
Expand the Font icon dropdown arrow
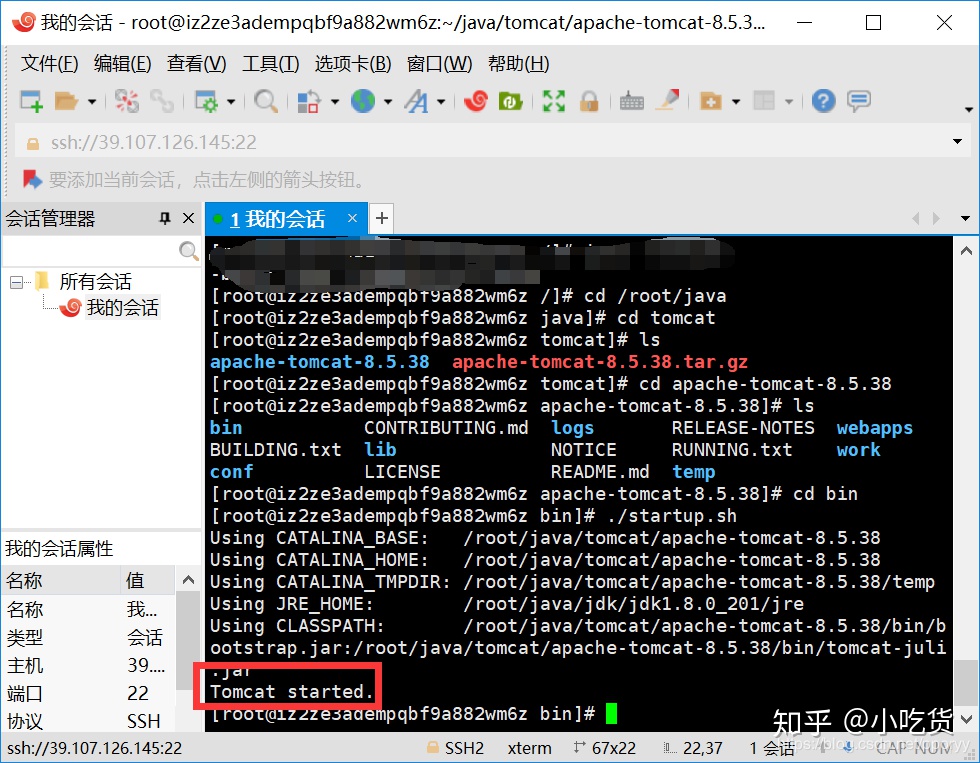pyautogui.click(x=441, y=101)
